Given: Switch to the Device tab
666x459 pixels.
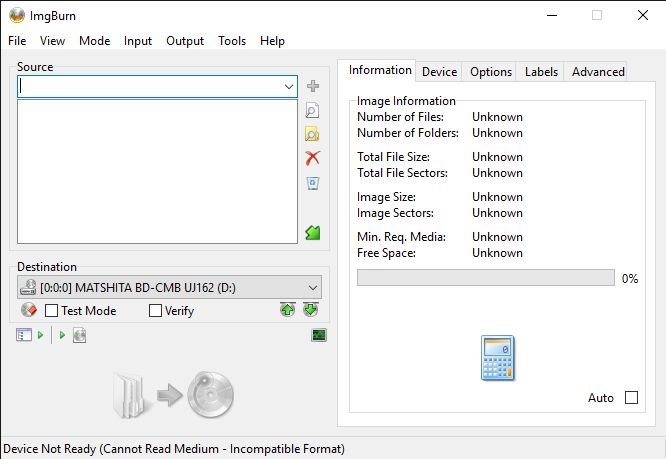Looking at the screenshot, I should pyautogui.click(x=439, y=72).
